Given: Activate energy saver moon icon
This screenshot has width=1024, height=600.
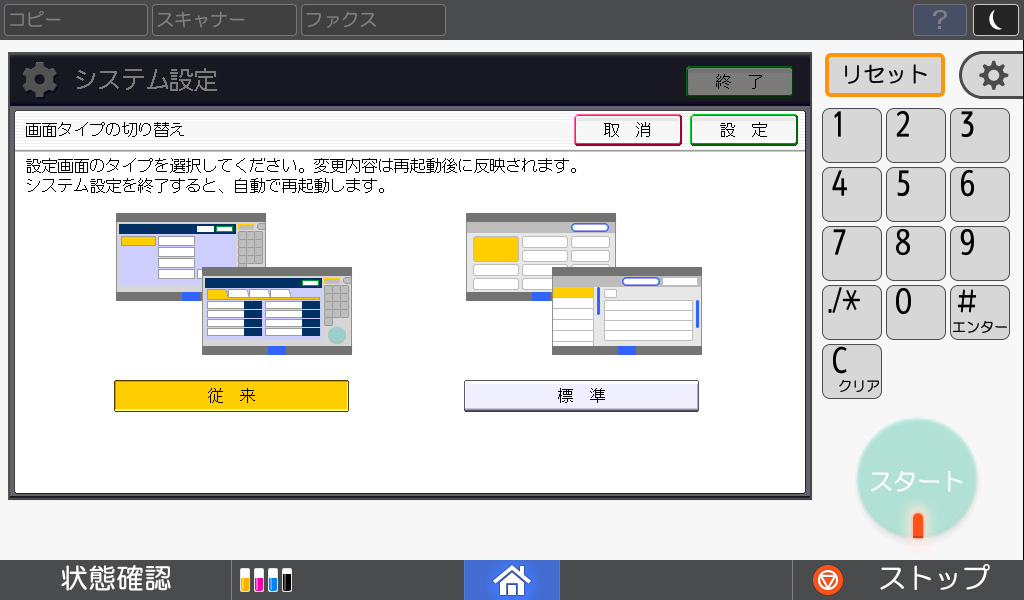Looking at the screenshot, I should click(995, 20).
